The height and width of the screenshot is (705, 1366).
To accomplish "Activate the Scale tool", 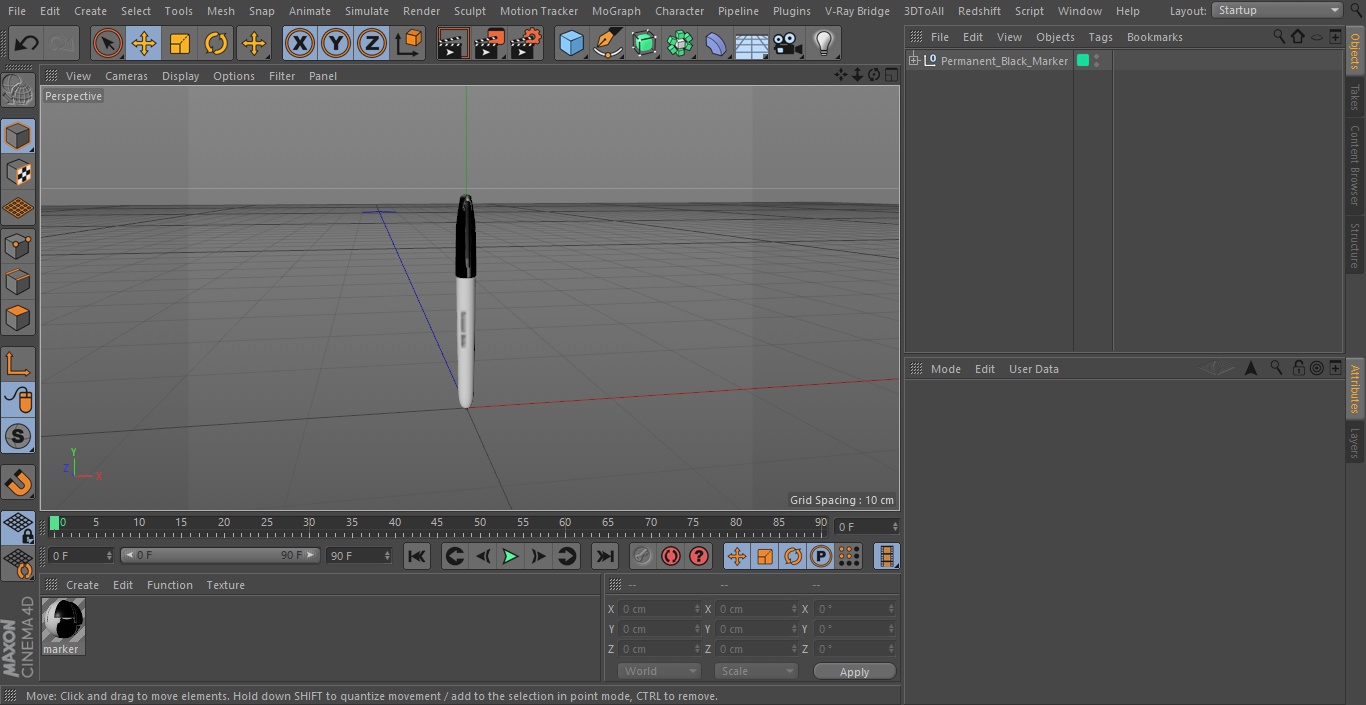I will click(180, 43).
